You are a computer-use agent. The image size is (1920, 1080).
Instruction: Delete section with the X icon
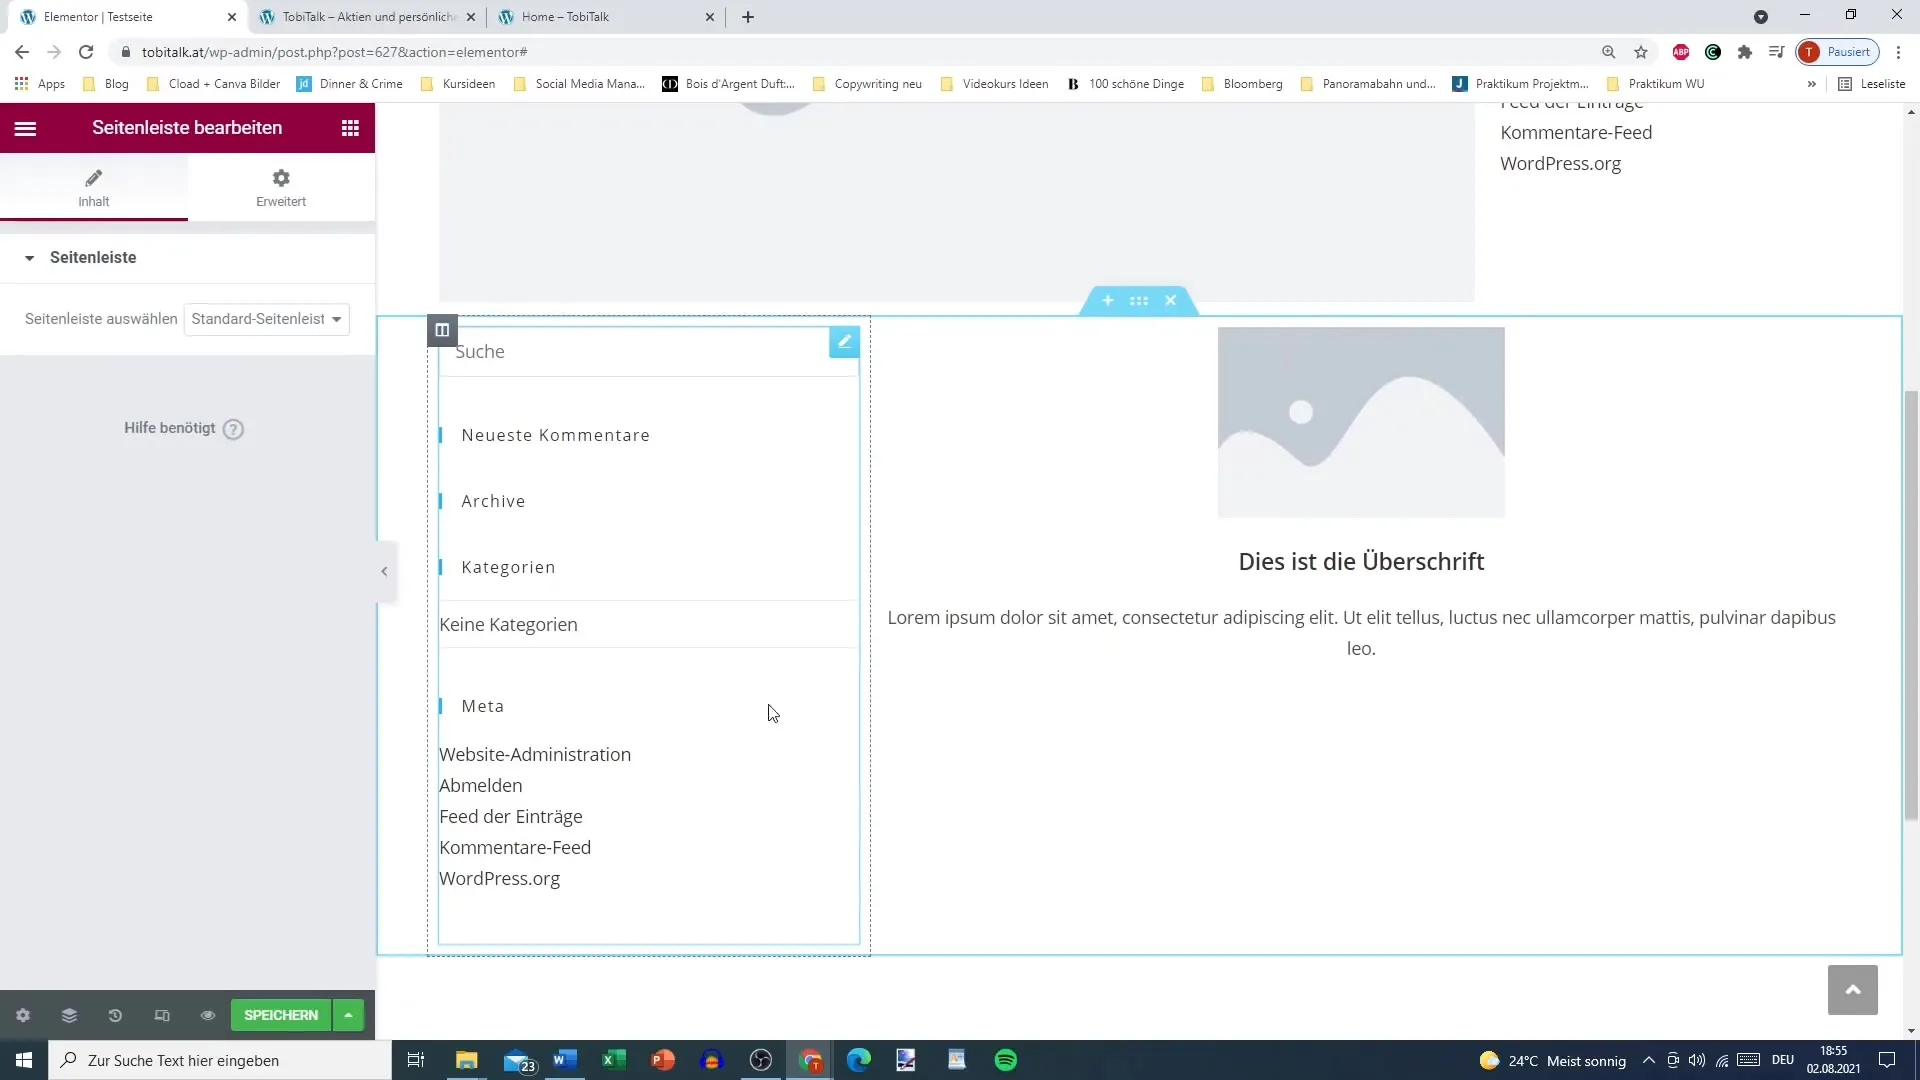click(x=1170, y=300)
